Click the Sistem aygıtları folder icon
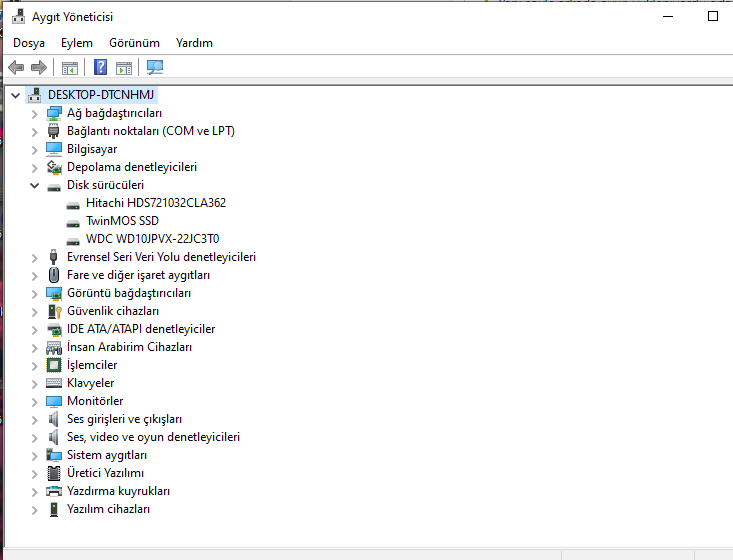This screenshot has height=560, width=733. pos(54,455)
